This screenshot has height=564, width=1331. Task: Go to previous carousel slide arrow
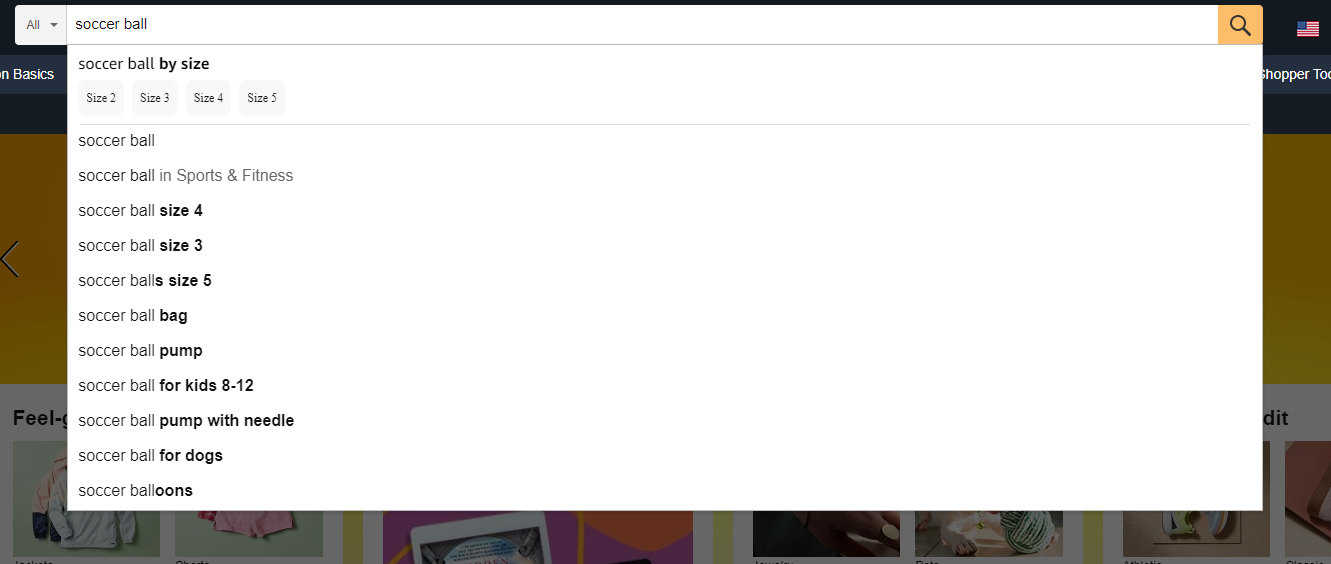tap(10, 259)
